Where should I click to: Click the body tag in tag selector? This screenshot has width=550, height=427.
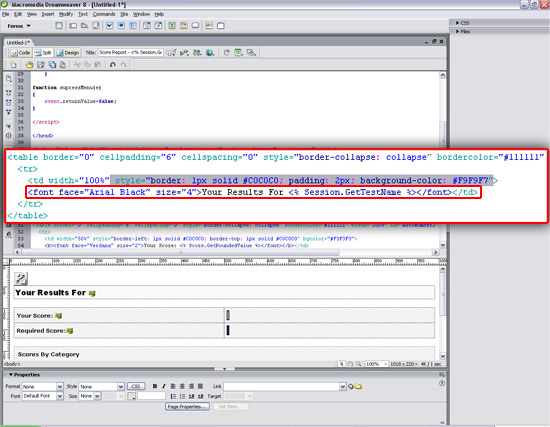coord(12,364)
